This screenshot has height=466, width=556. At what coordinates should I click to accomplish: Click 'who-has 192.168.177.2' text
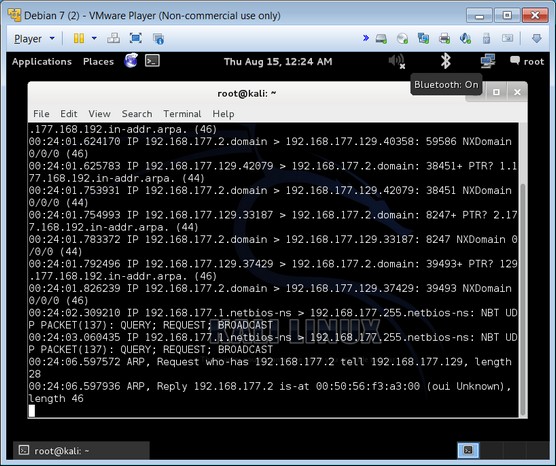pyautogui.click(x=270, y=362)
